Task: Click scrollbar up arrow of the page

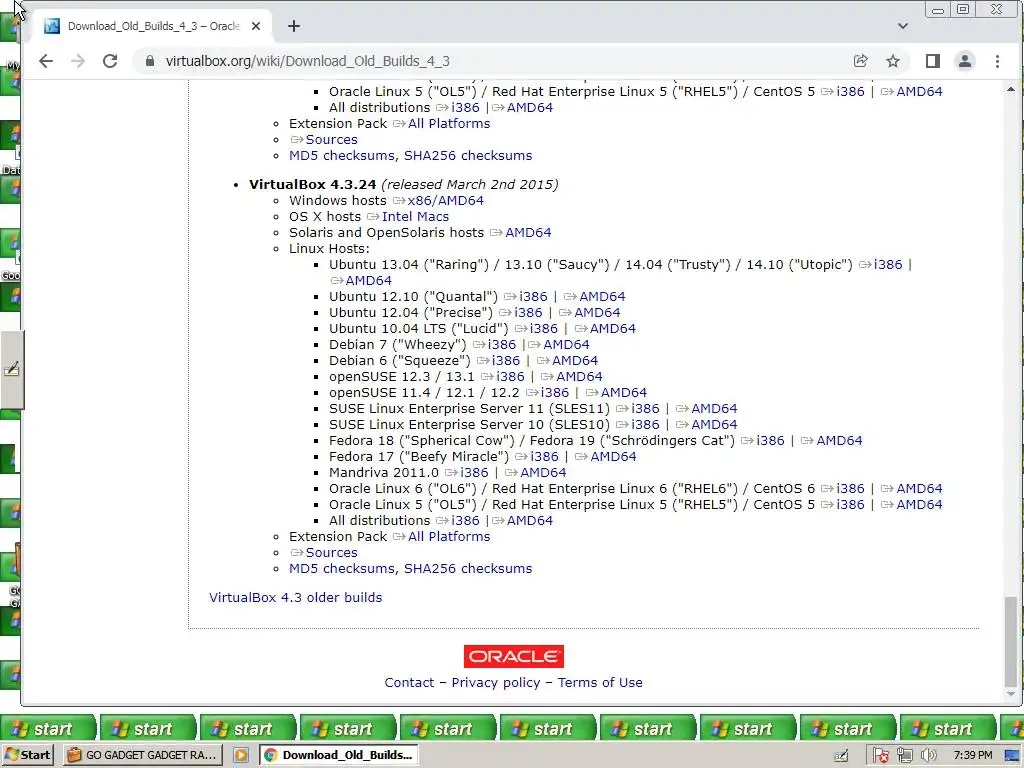Action: [x=1010, y=89]
